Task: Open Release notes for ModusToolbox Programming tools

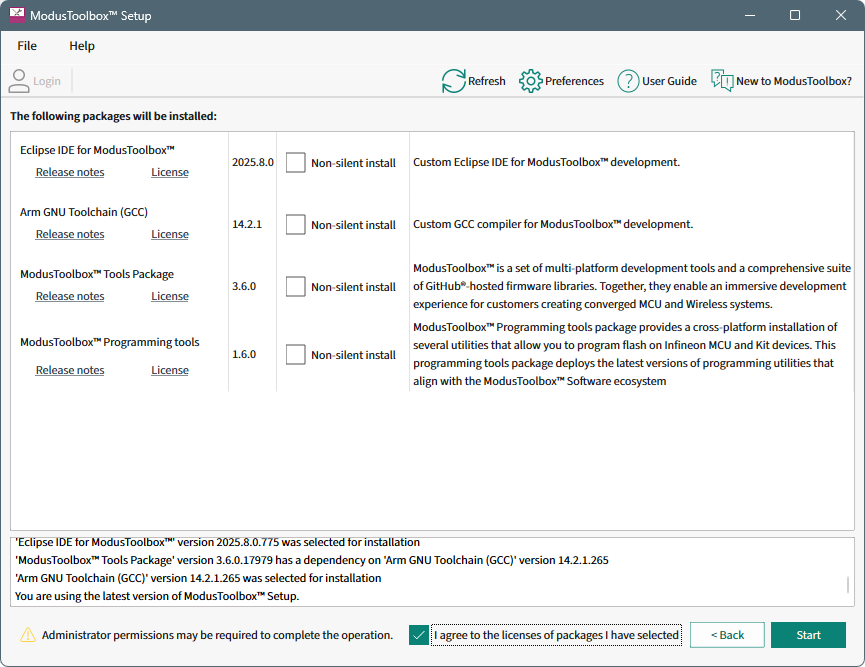Action: click(70, 370)
